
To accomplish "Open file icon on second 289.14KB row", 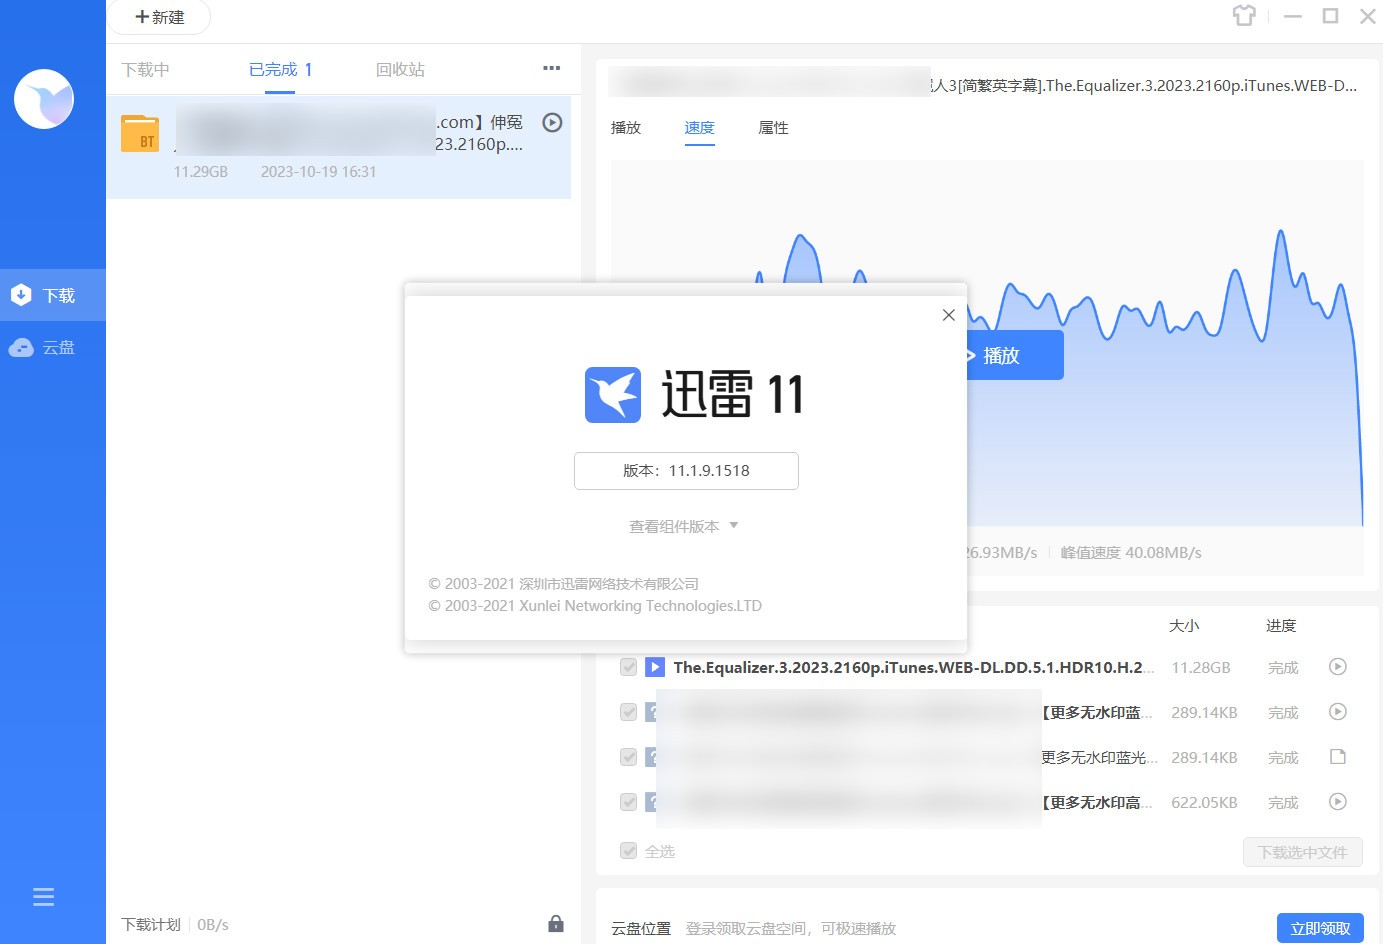I will click(x=1338, y=757).
